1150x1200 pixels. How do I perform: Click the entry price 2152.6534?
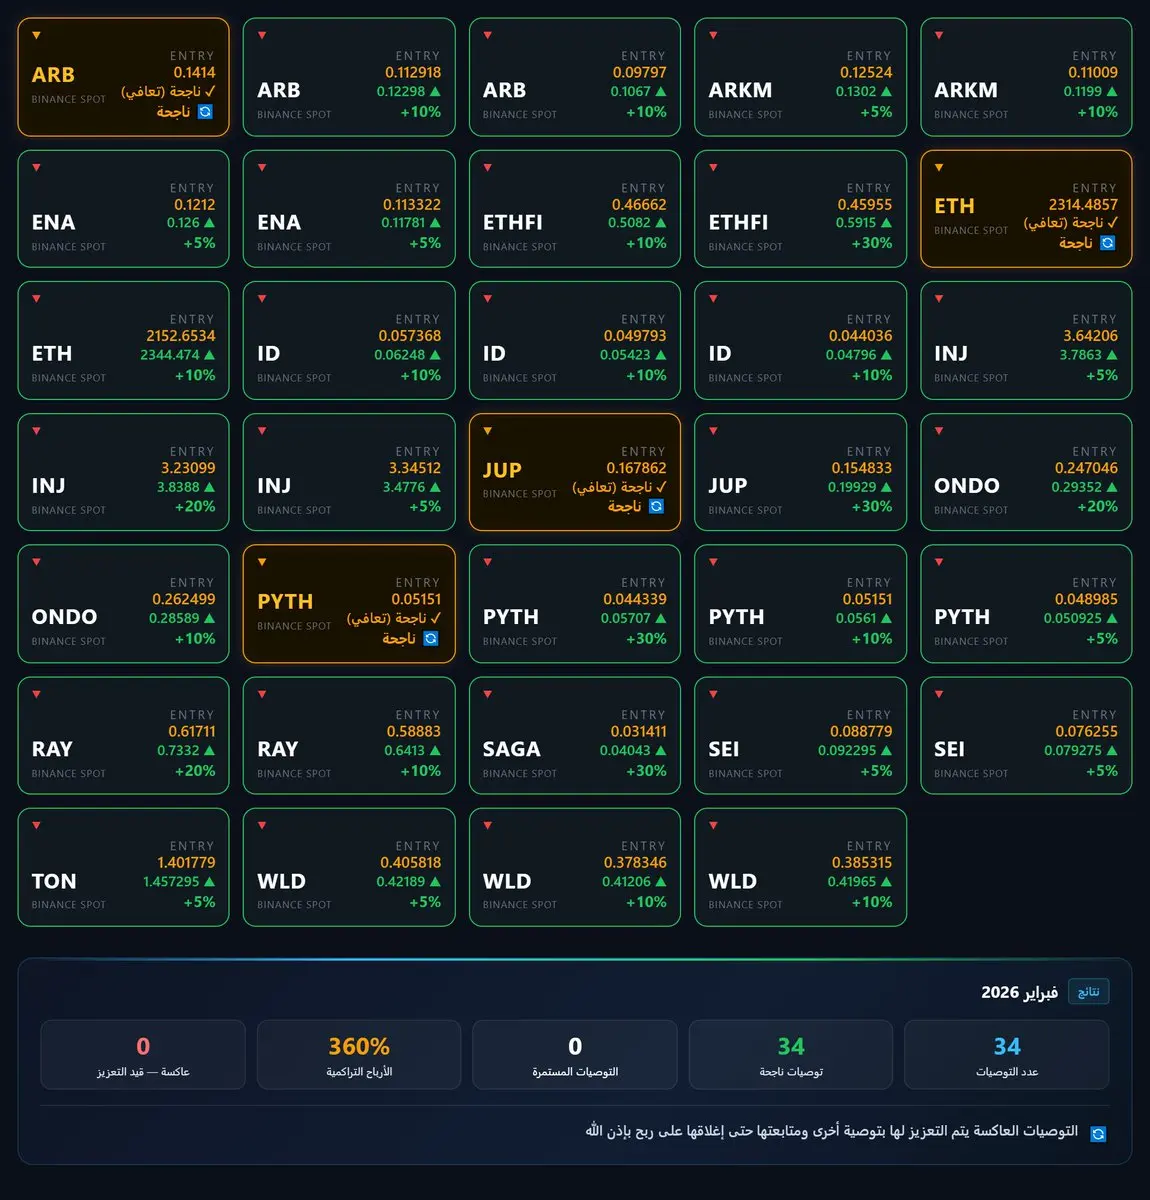click(x=181, y=336)
